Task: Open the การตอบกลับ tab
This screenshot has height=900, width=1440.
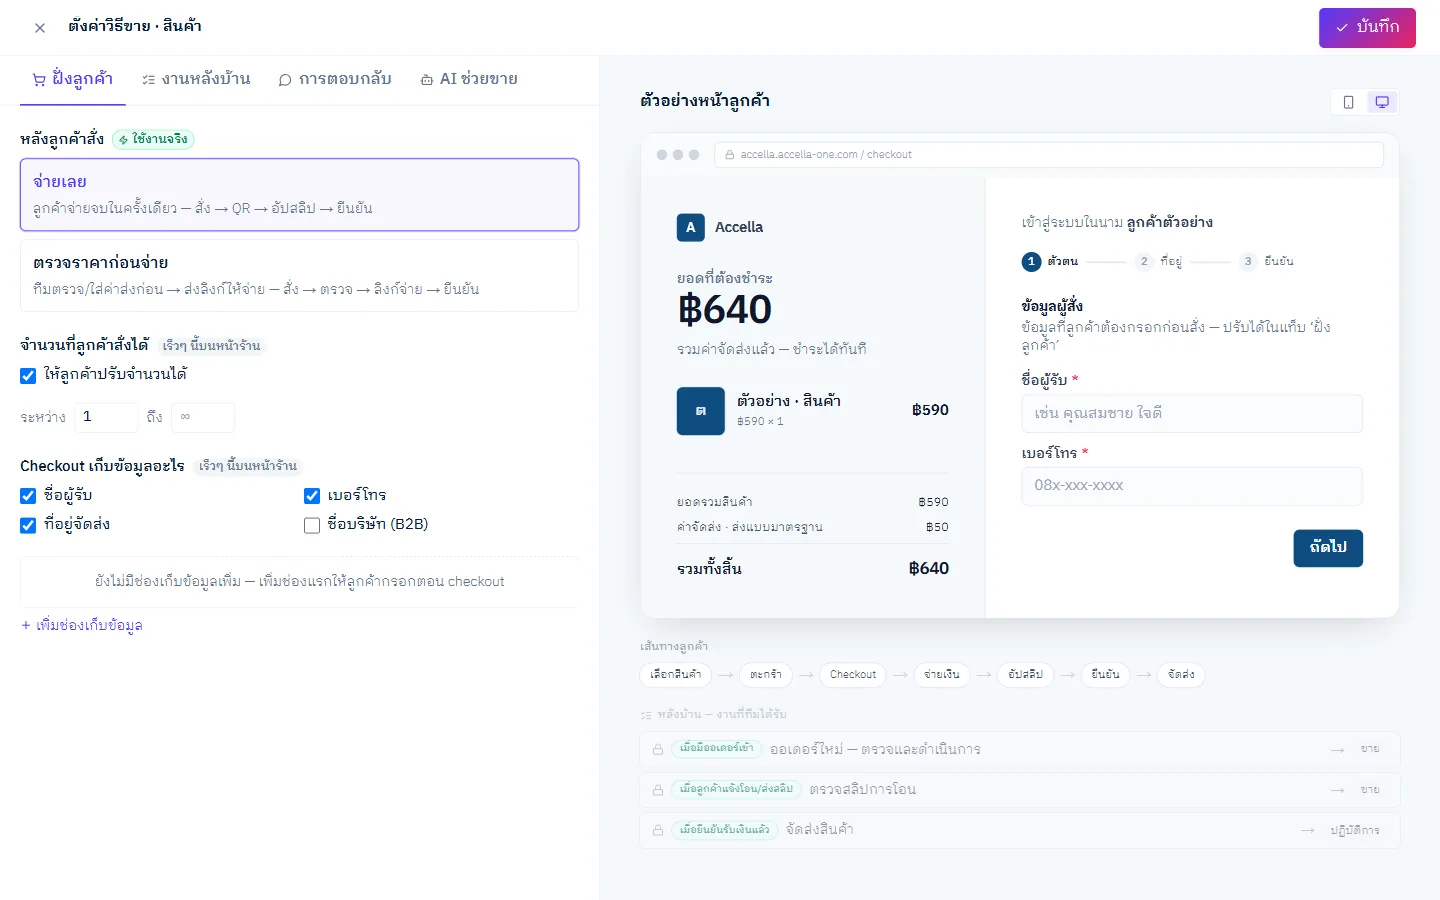Action: point(335,79)
